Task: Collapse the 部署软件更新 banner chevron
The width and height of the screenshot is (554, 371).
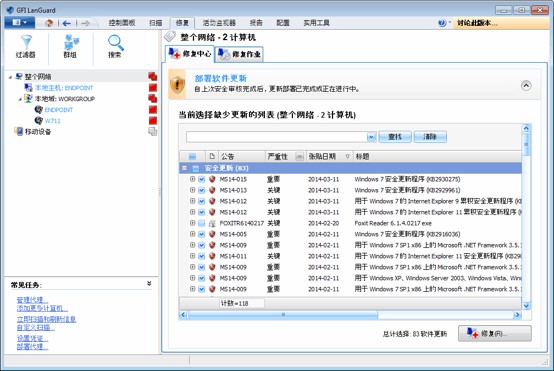Action: (x=526, y=86)
